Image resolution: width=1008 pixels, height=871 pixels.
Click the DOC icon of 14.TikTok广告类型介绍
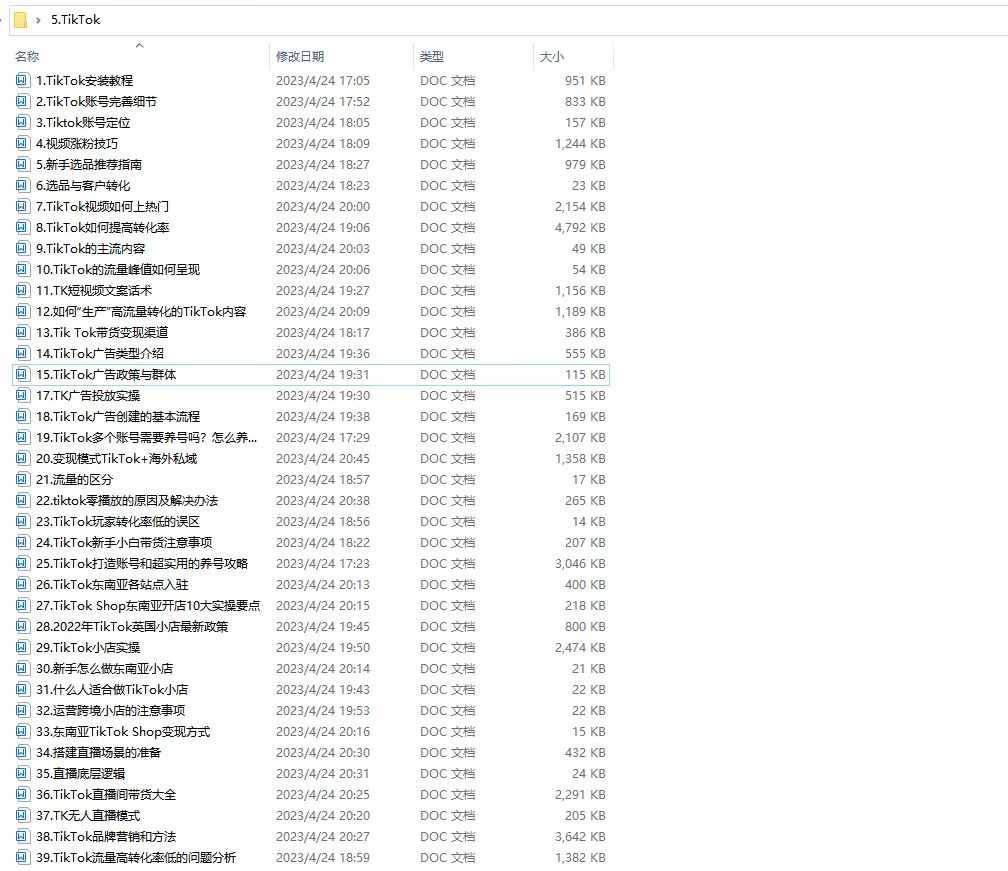coord(22,354)
